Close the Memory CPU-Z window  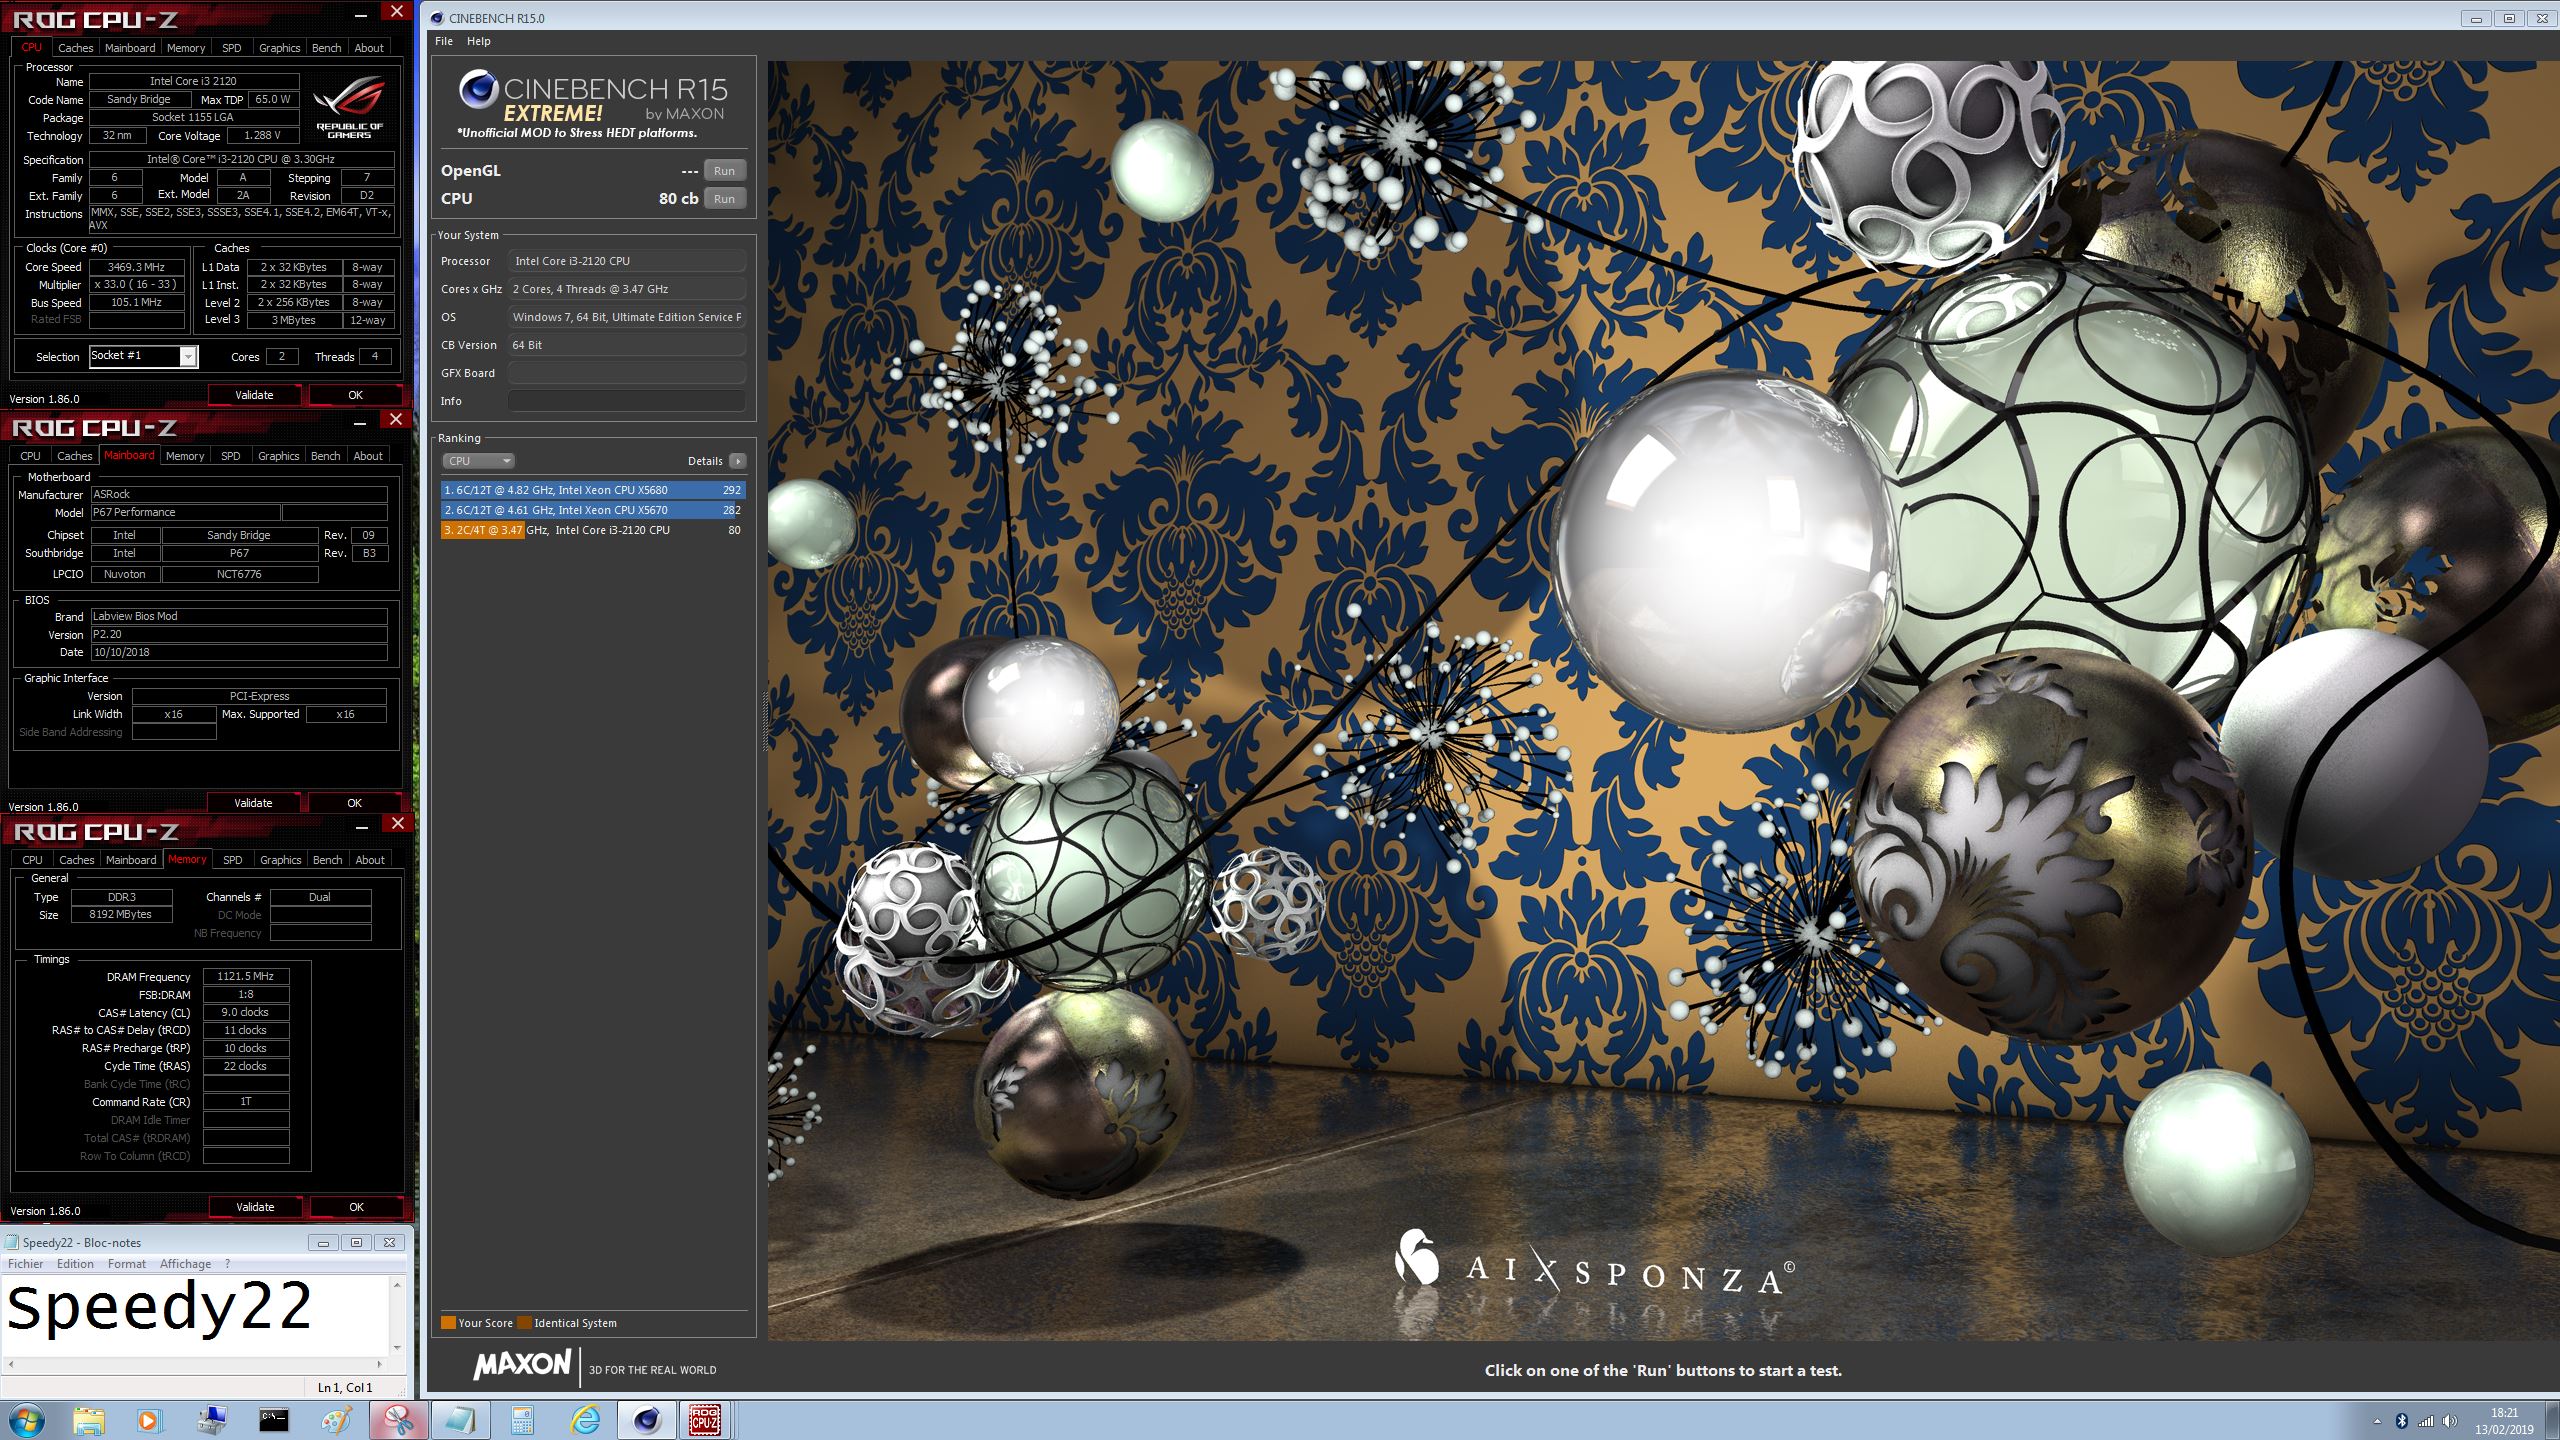pyautogui.click(x=397, y=823)
